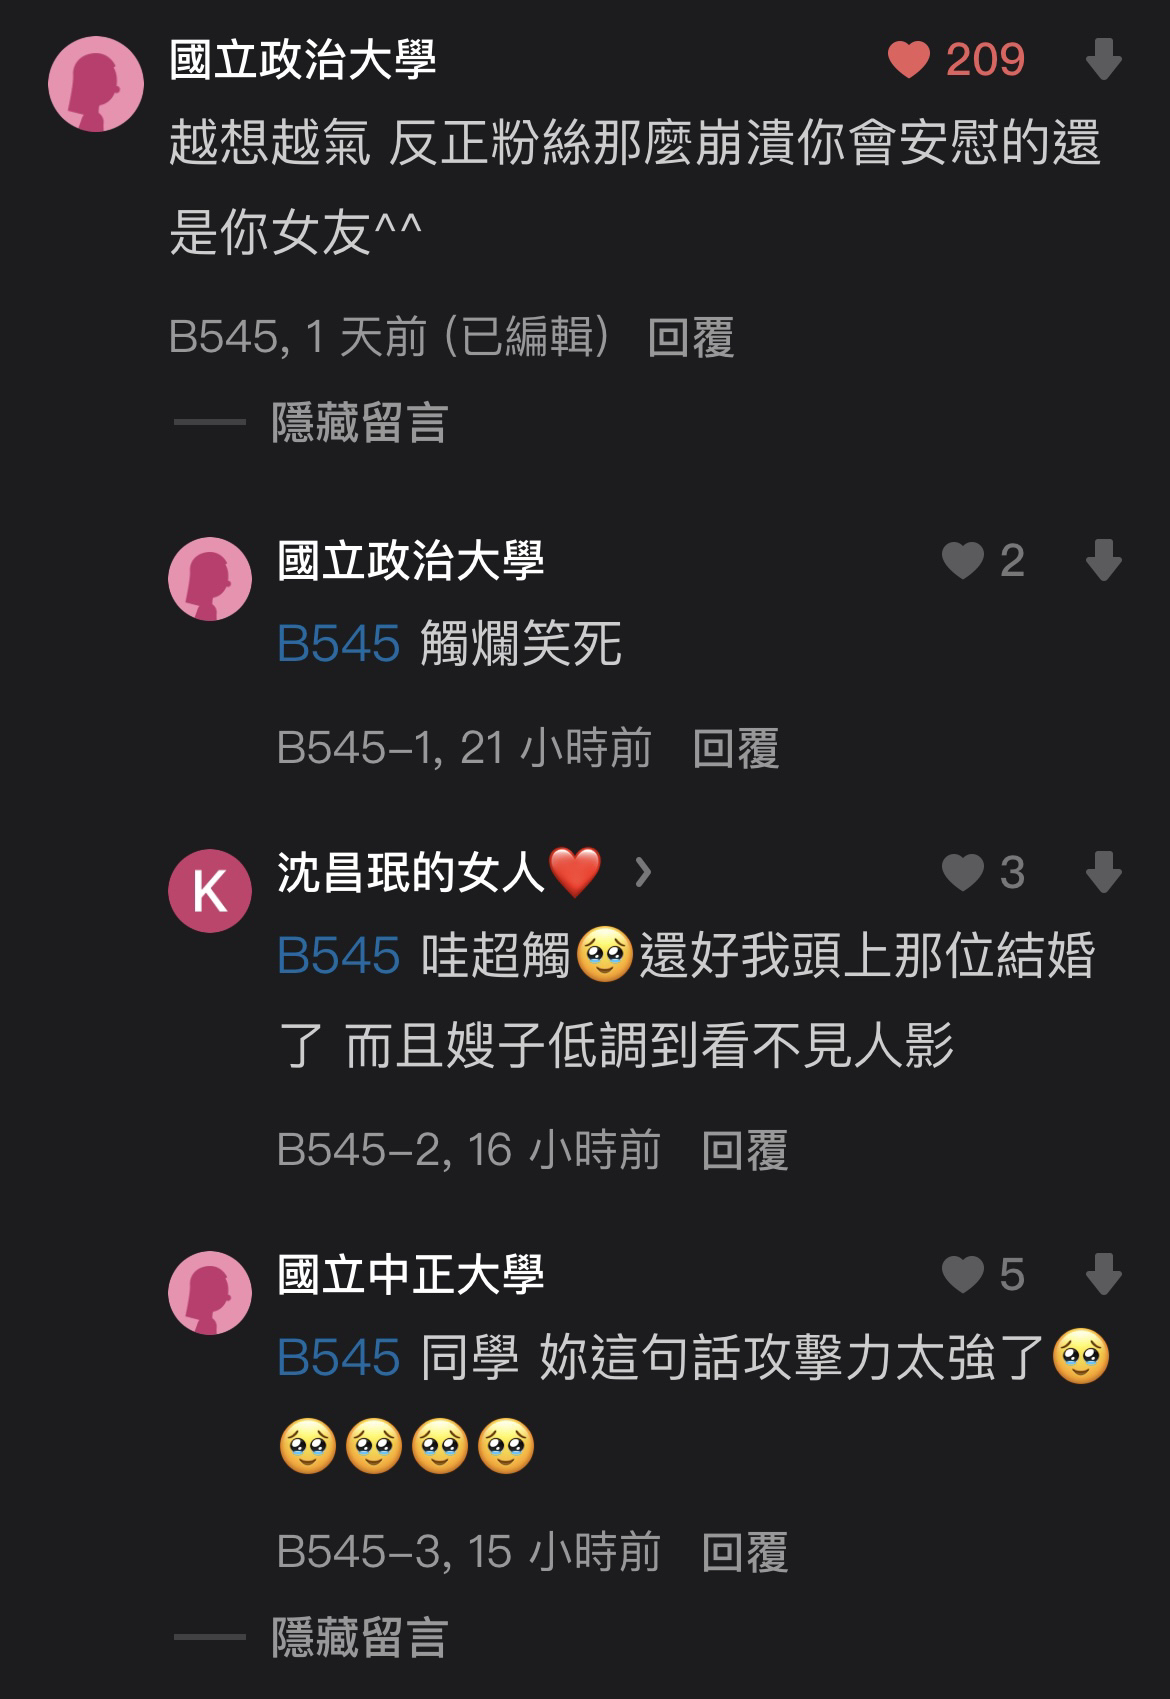
Task: Reply to comment B545-2
Action: pos(745,1150)
